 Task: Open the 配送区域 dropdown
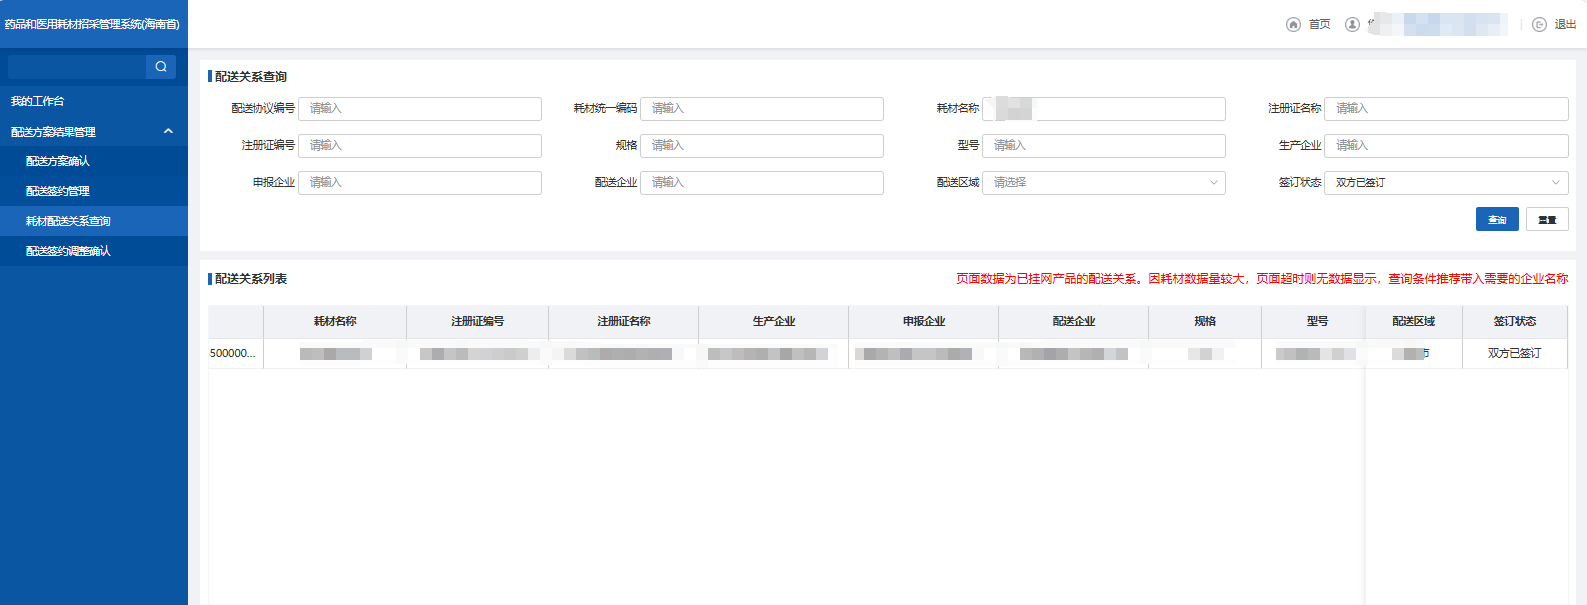point(1103,183)
